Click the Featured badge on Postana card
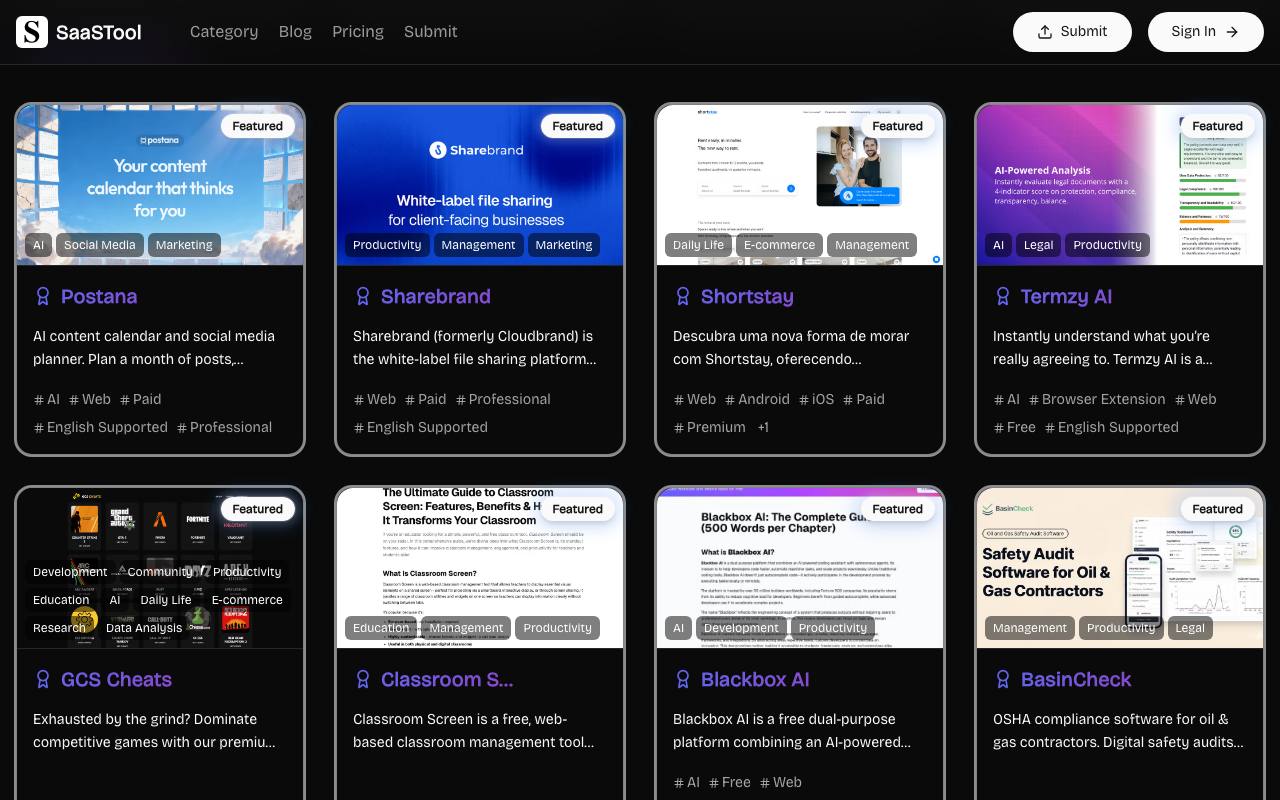Image resolution: width=1280 pixels, height=800 pixels. click(x=258, y=126)
